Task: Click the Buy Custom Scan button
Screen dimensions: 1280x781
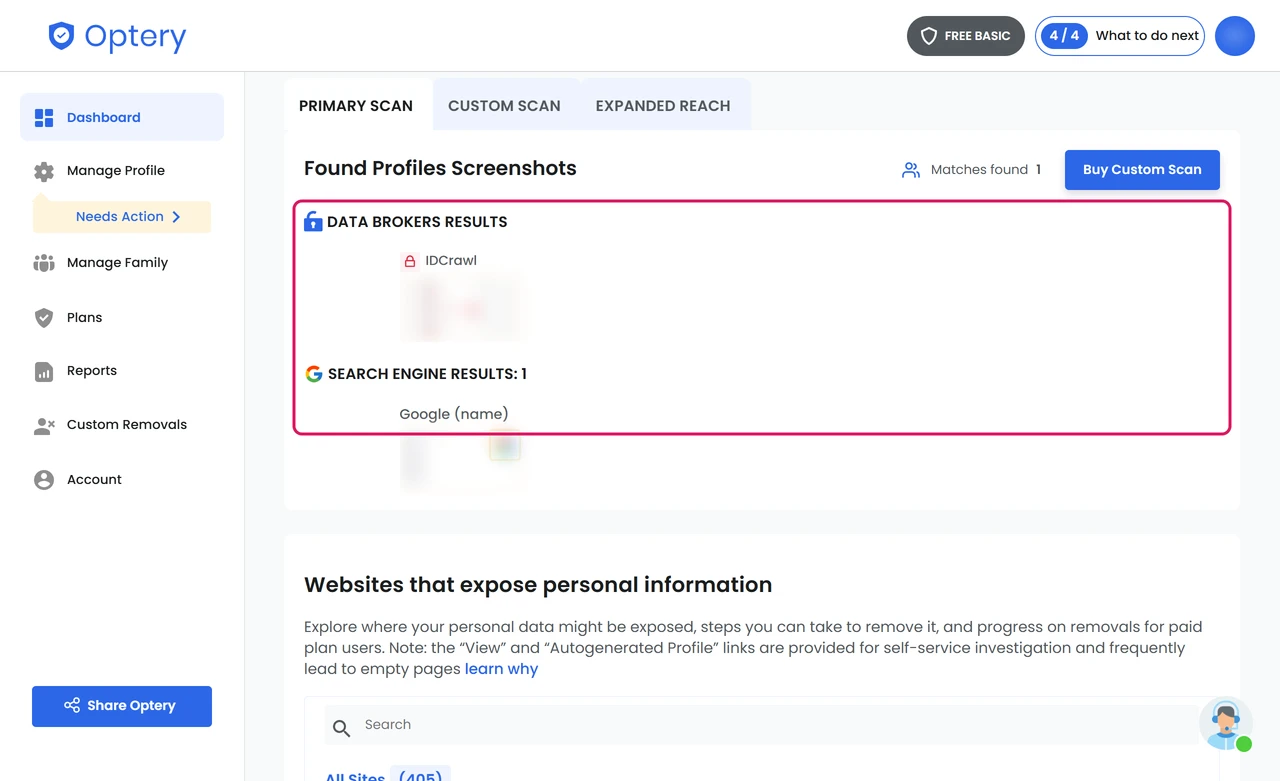Action: [1142, 170]
